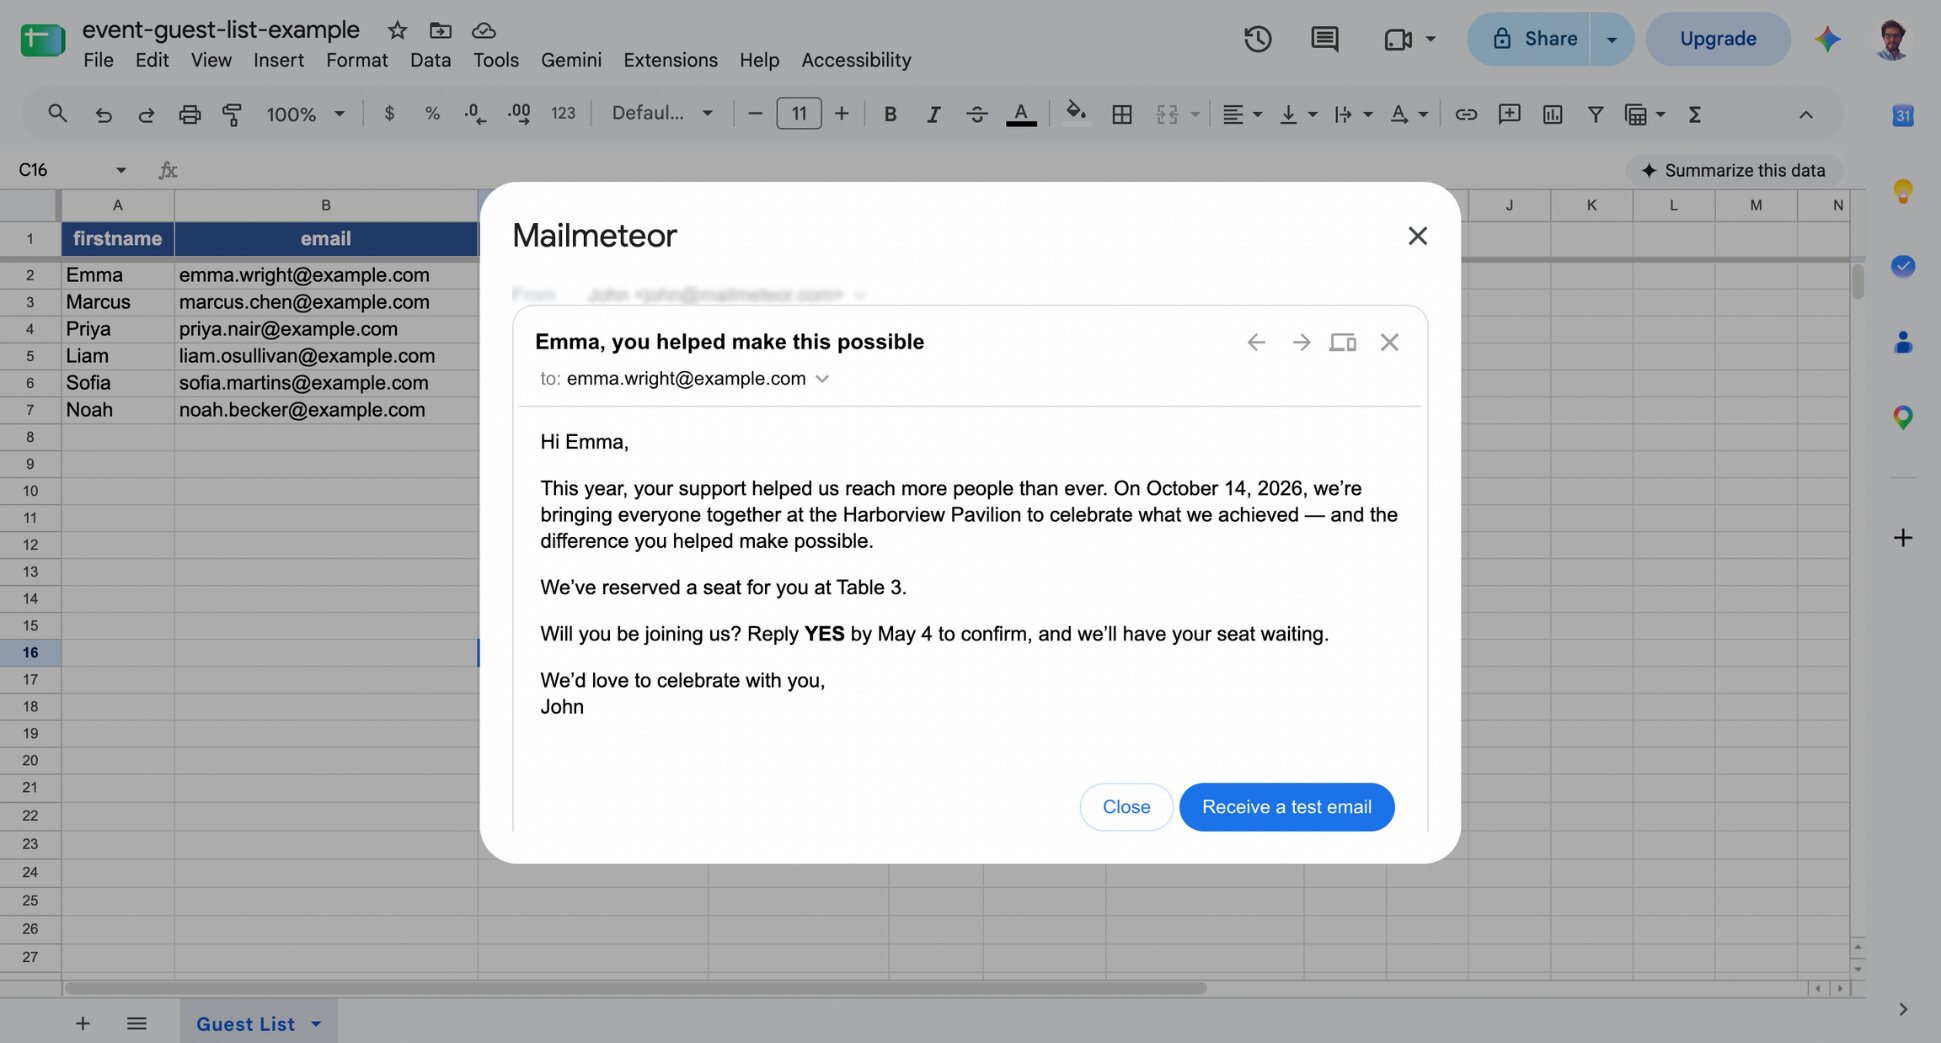Open the font family dropdown

coord(662,113)
